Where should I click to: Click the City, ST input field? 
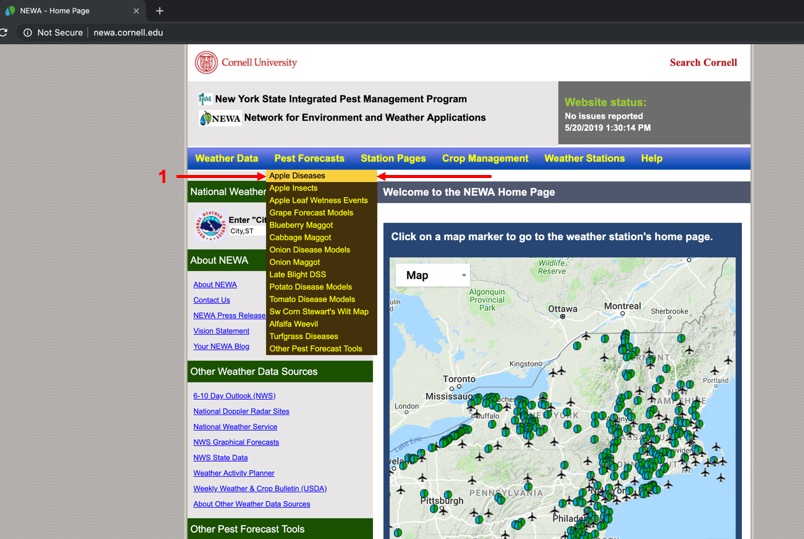pos(247,231)
